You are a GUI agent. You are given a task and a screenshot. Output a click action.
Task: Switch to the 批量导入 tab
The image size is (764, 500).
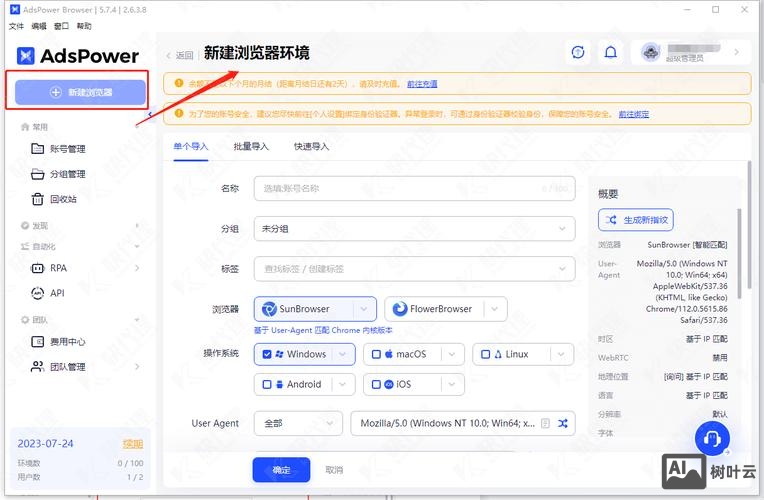click(x=251, y=146)
